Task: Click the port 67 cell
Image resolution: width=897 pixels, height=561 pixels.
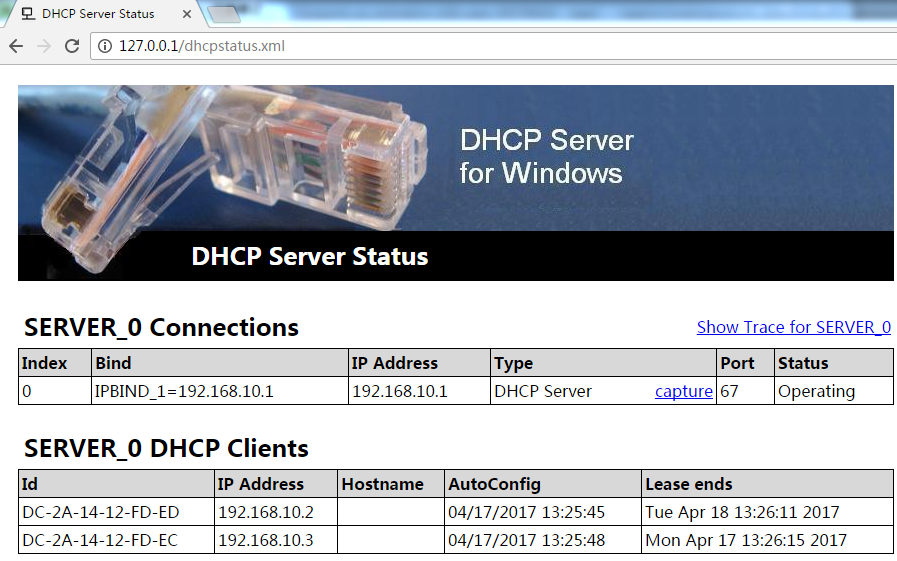Action: pyautogui.click(x=745, y=391)
